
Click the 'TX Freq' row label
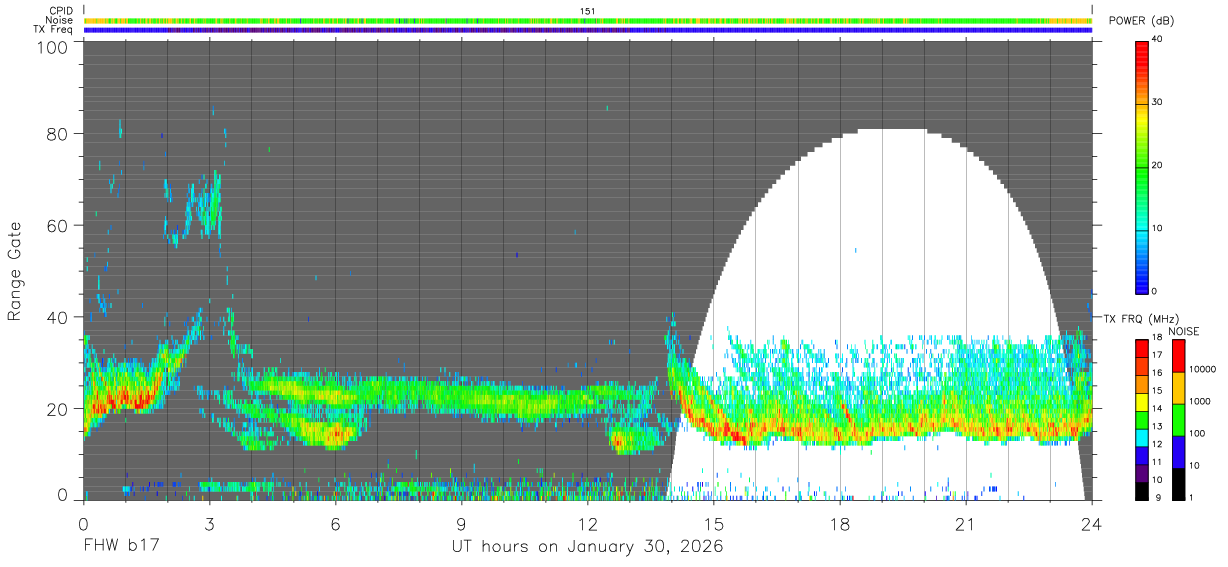[54, 30]
